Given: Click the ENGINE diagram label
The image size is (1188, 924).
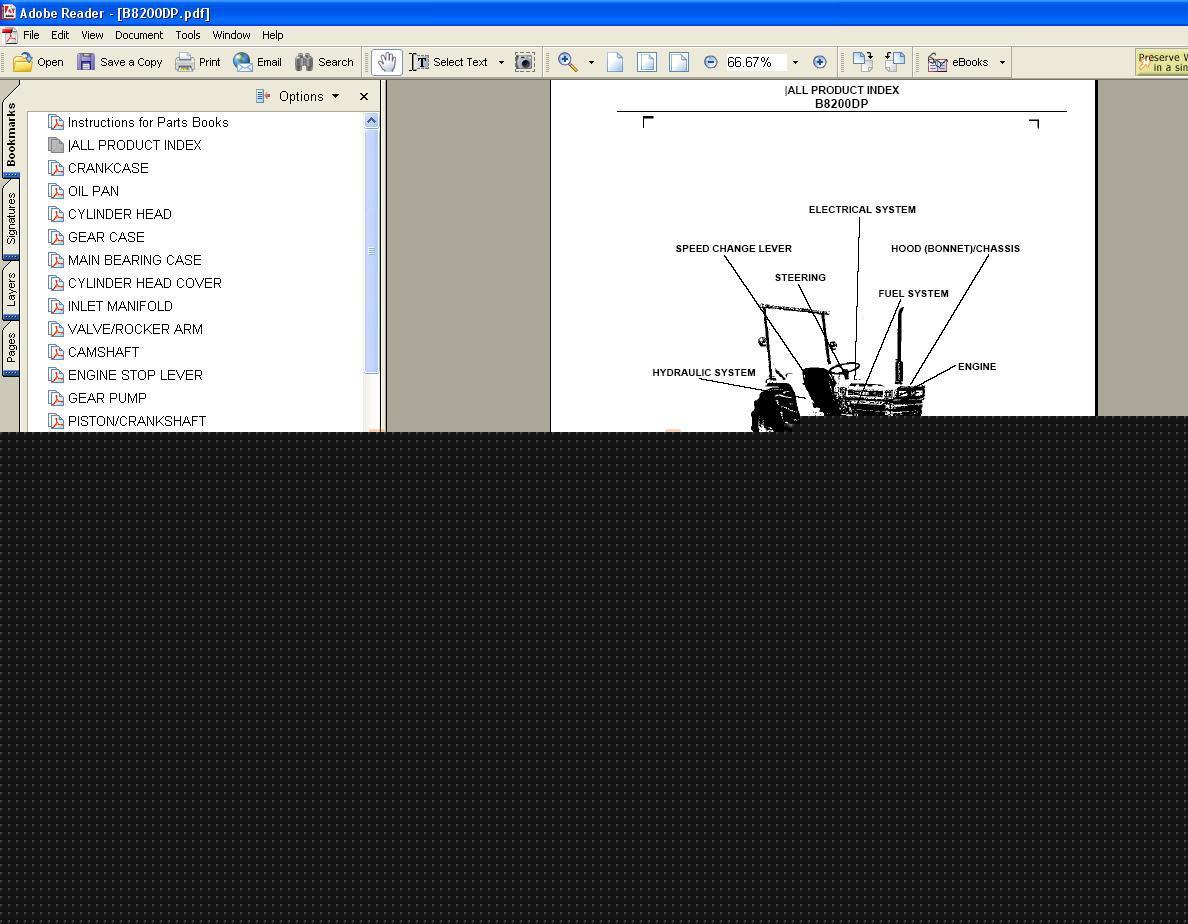Looking at the screenshot, I should 977,367.
